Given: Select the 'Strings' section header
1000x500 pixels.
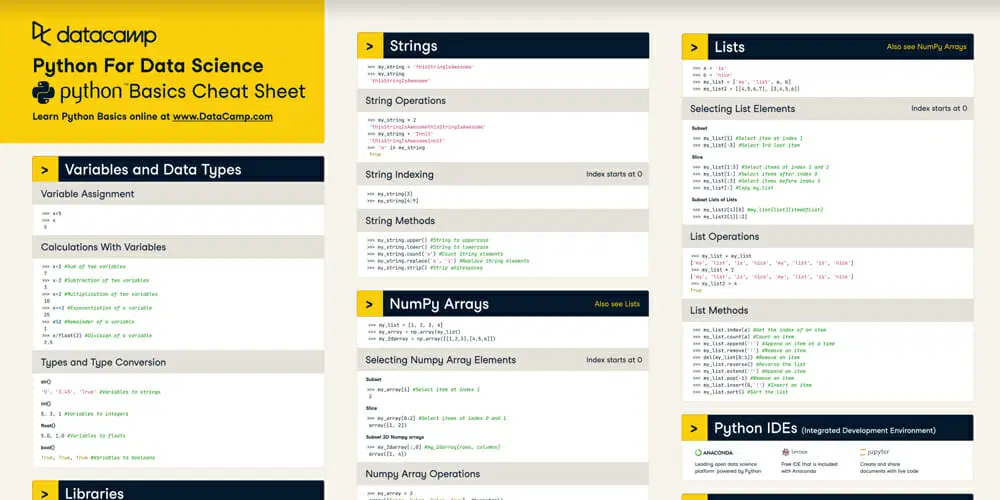Looking at the screenshot, I should (x=413, y=46).
